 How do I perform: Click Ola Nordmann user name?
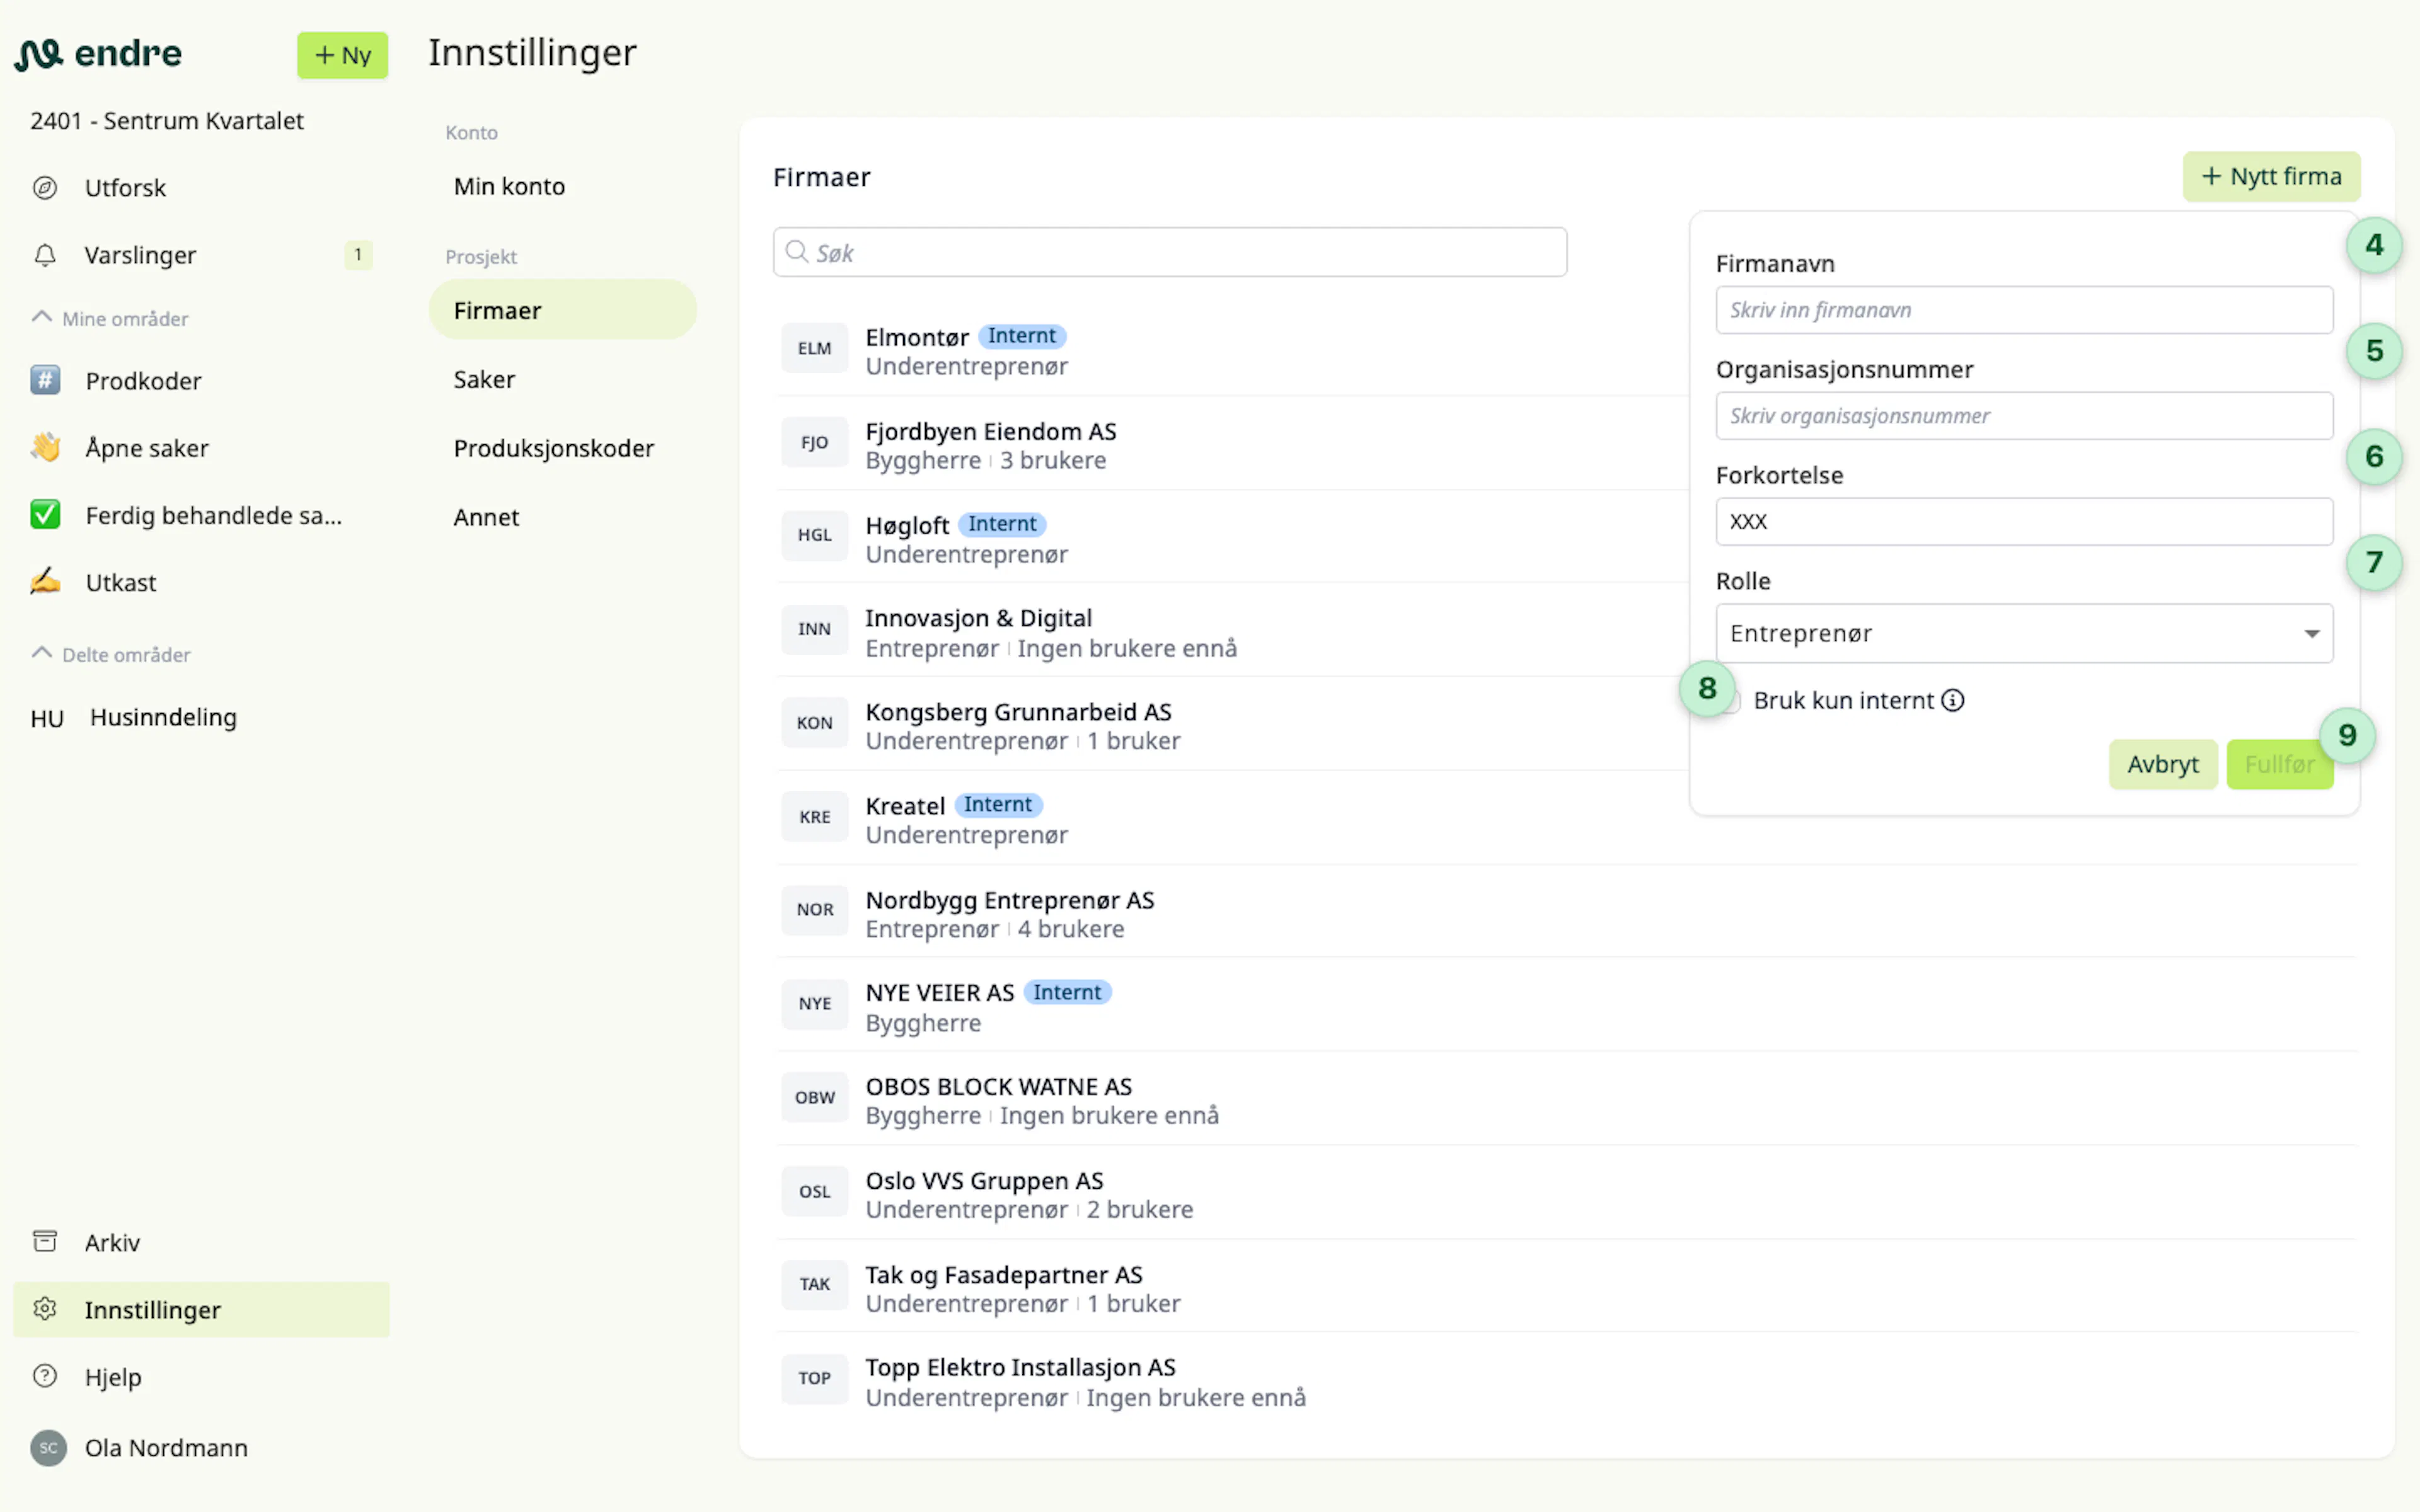click(166, 1447)
